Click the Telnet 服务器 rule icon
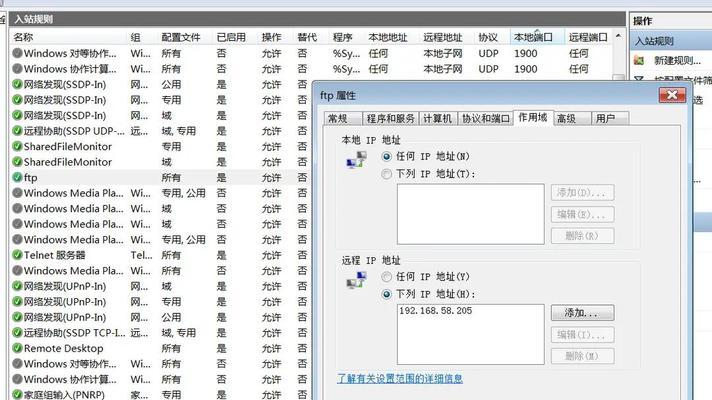The height and width of the screenshot is (400, 712). click(x=17, y=255)
